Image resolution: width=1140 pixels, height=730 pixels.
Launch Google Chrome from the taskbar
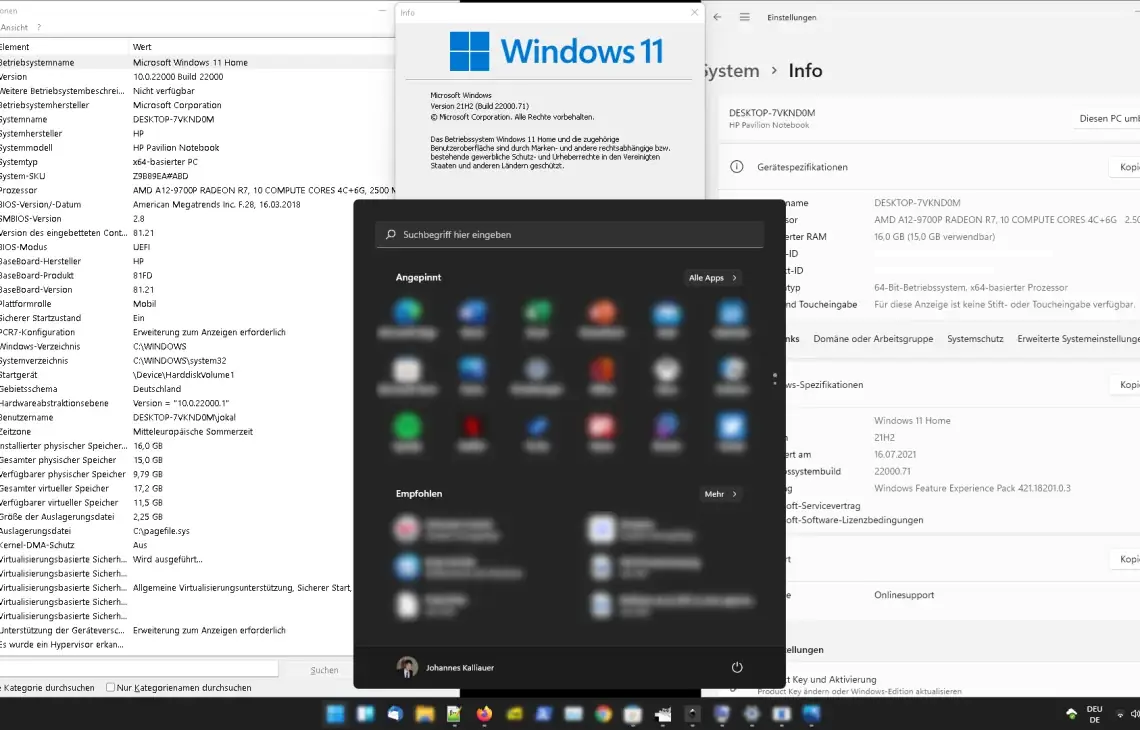[603, 714]
